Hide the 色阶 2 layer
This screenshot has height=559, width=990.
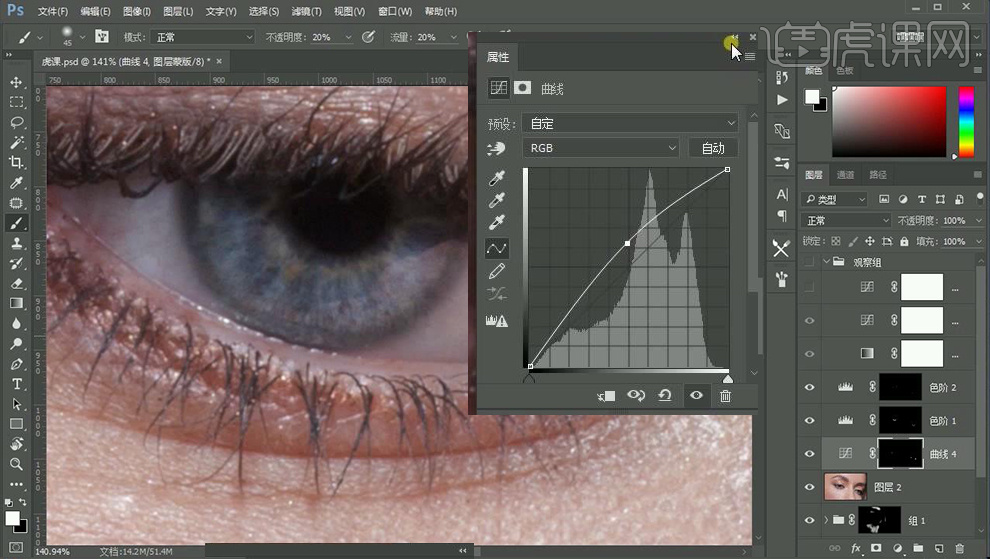(810, 387)
